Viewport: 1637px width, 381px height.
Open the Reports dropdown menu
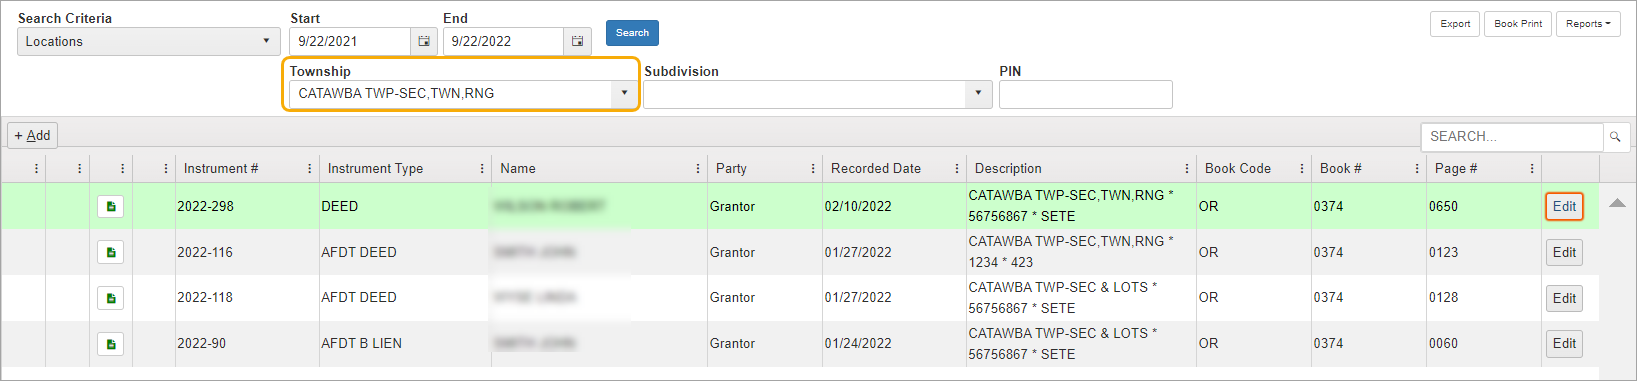pyautogui.click(x=1588, y=24)
